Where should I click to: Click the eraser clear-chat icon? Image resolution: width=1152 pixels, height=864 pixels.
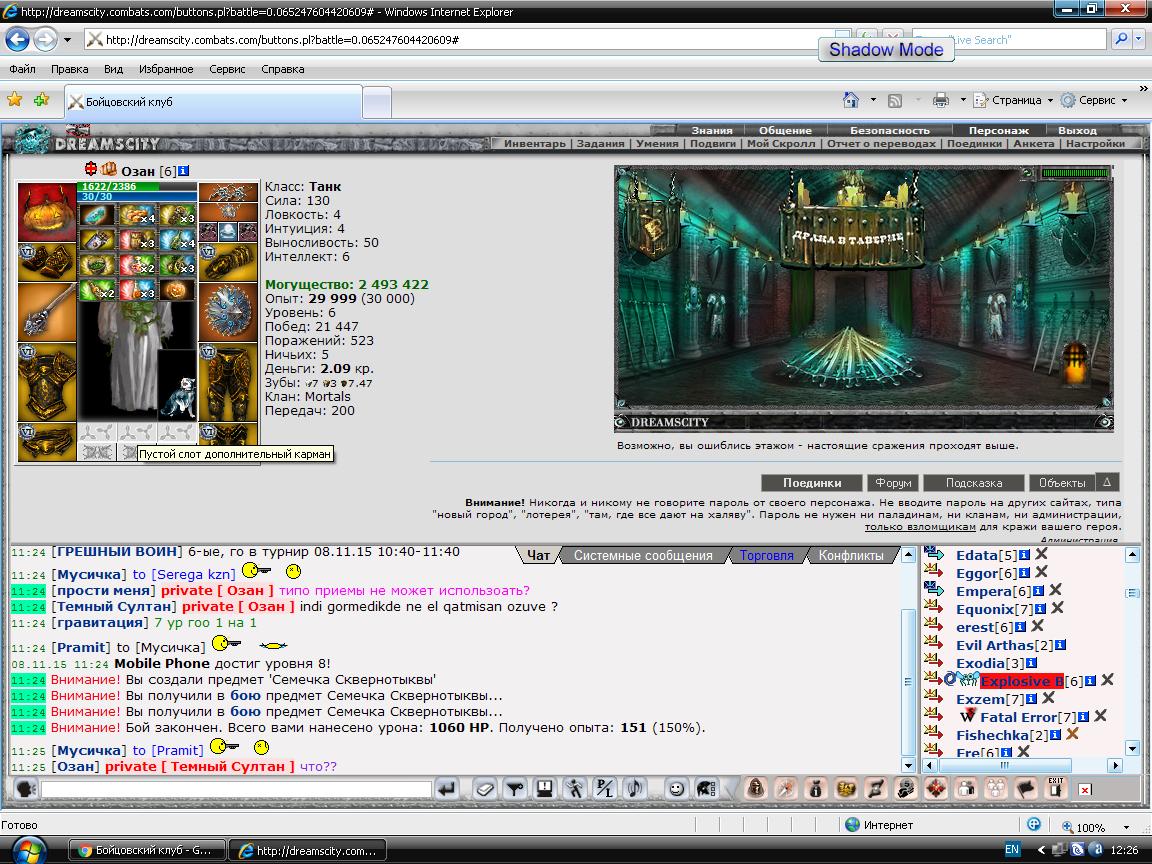pyautogui.click(x=484, y=789)
